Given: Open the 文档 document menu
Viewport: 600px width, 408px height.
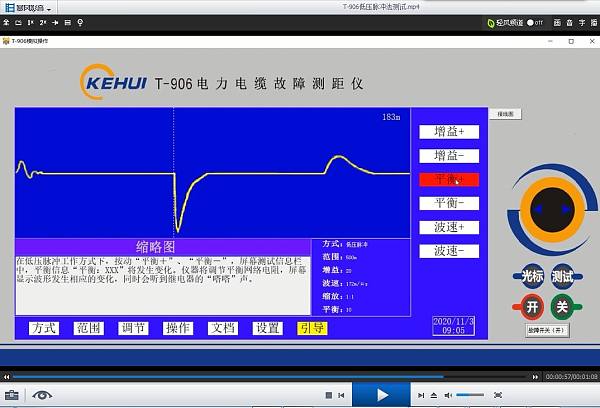Looking at the screenshot, I should tap(223, 328).
